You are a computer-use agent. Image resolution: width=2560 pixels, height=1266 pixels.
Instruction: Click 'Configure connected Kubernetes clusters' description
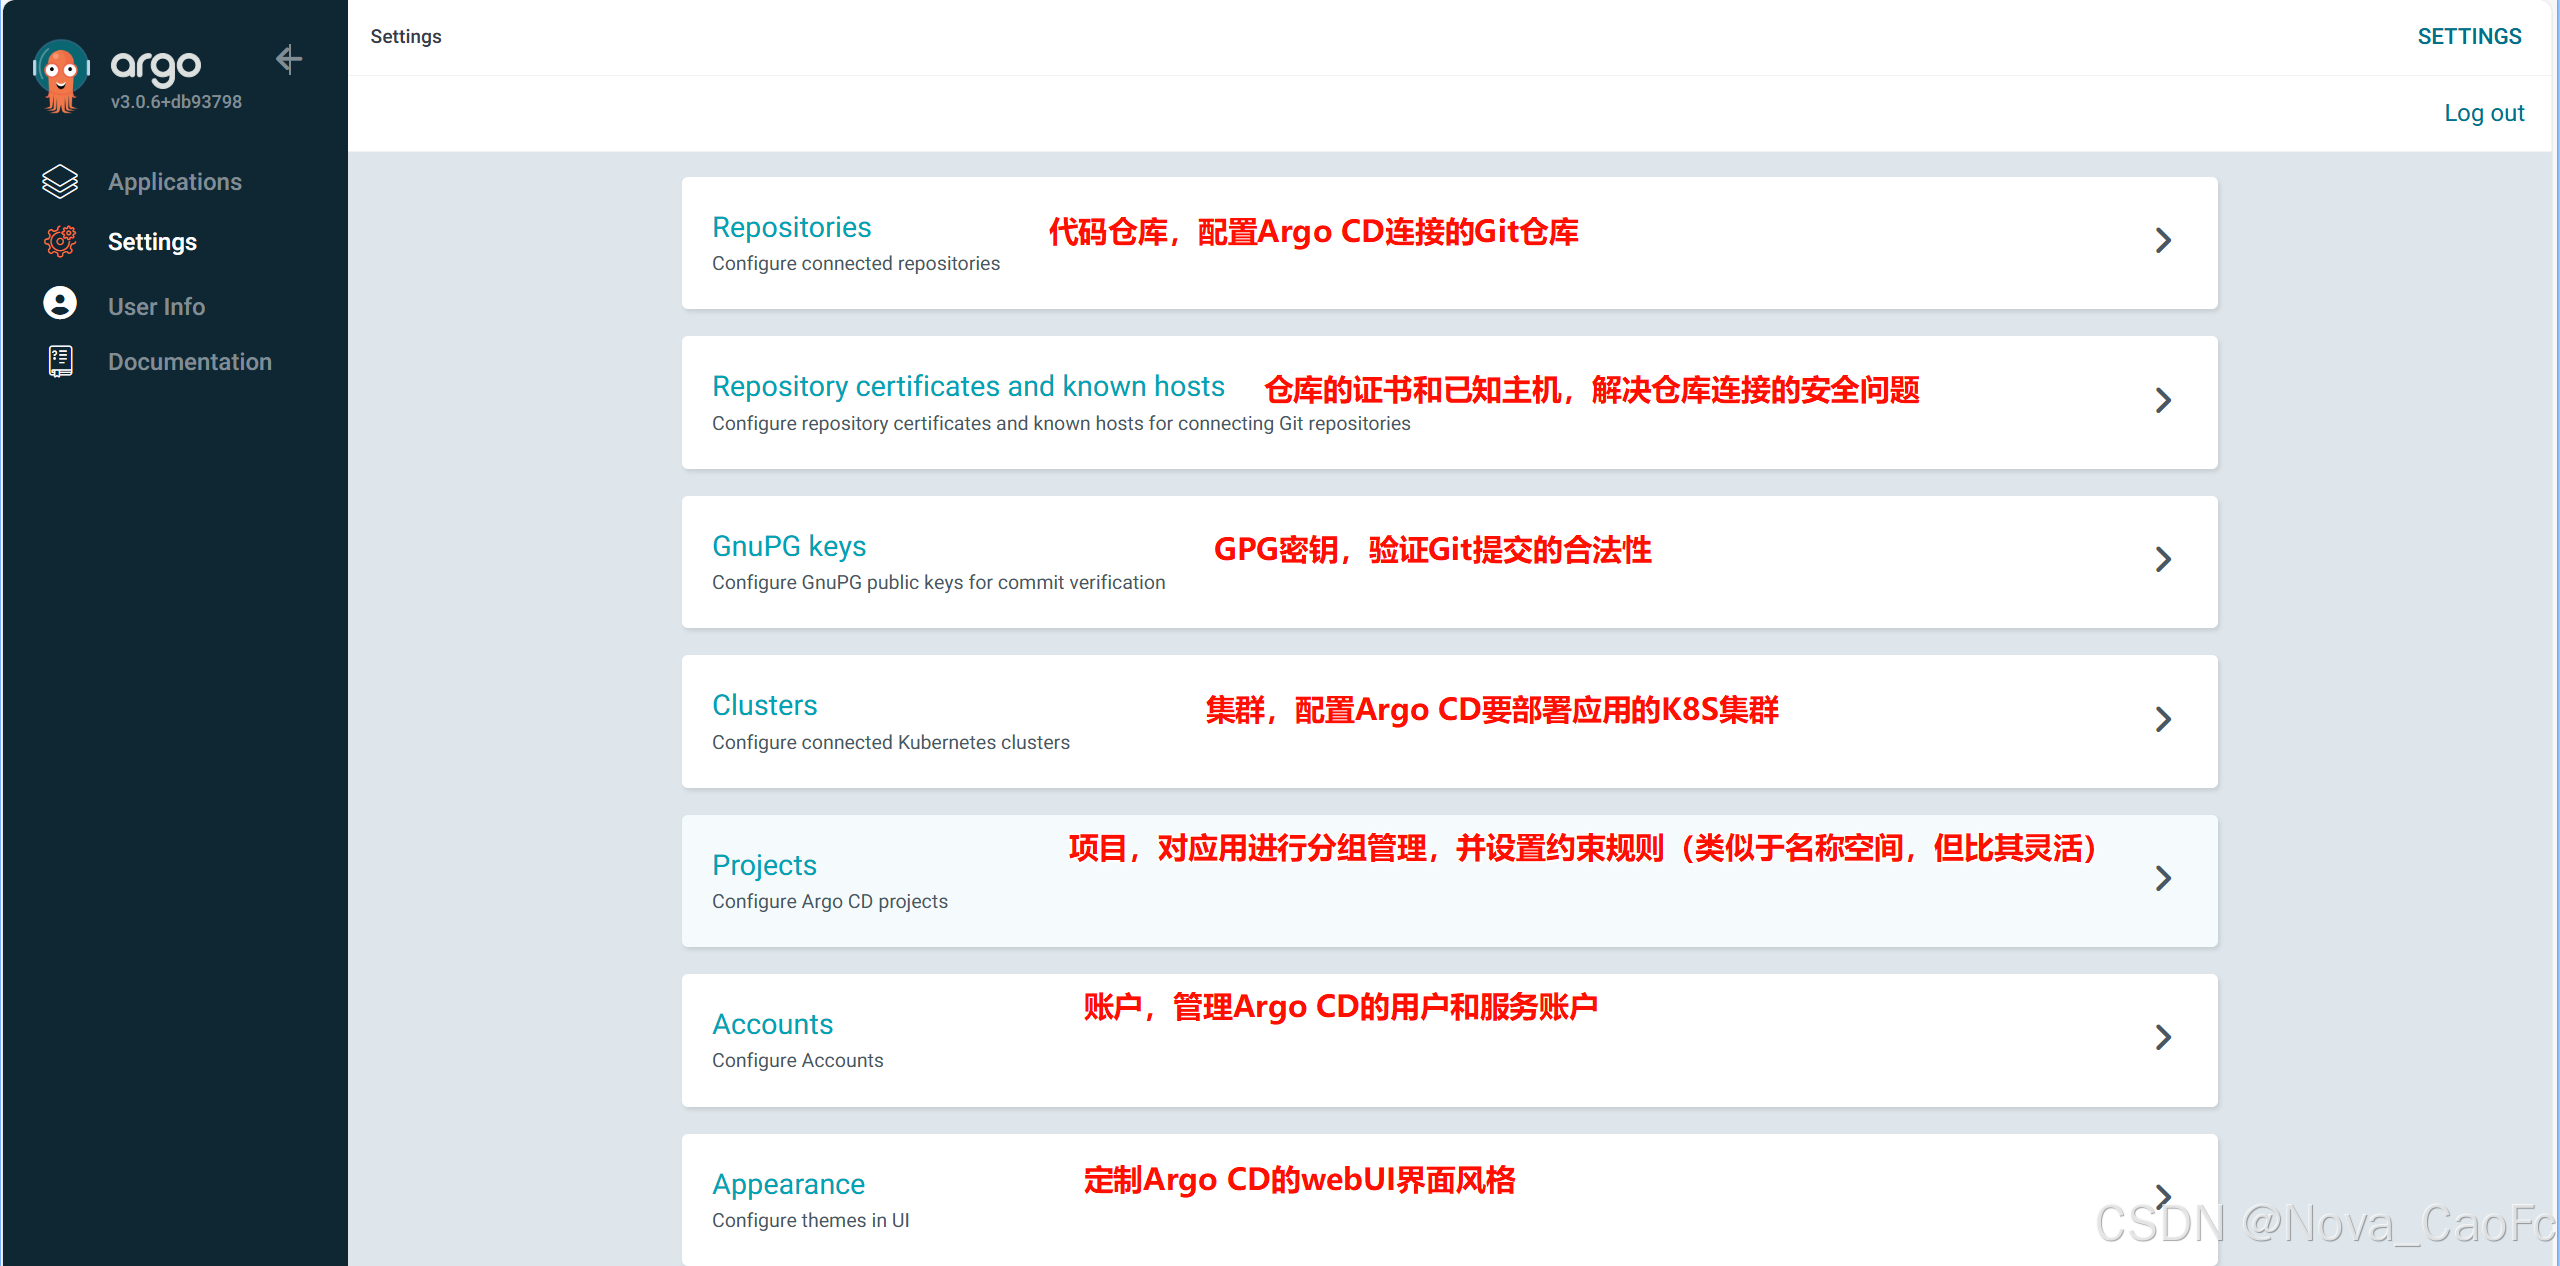pos(891,742)
